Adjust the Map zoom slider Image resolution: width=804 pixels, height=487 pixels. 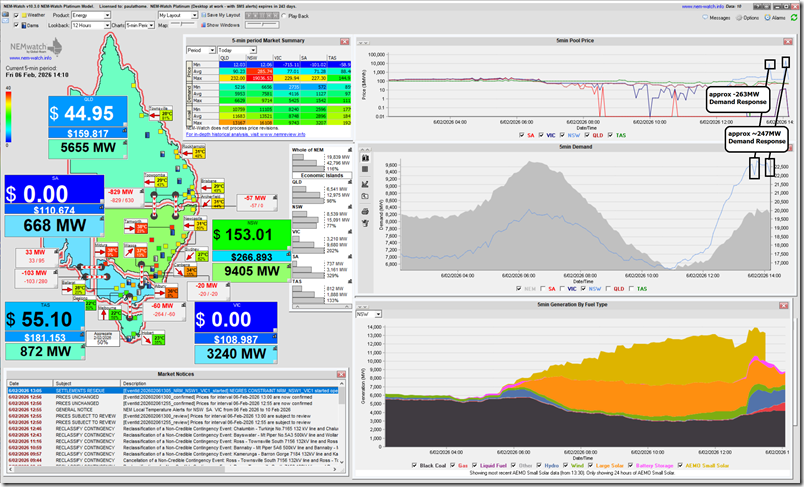coord(183,25)
